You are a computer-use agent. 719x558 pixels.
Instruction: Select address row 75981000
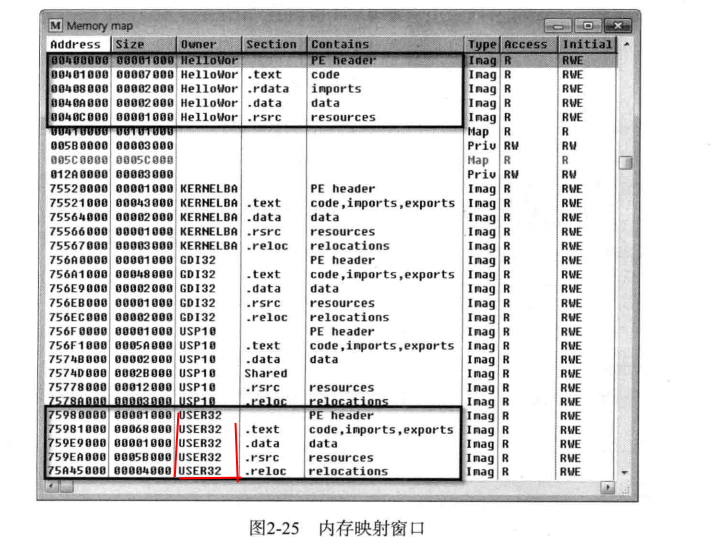(x=330, y=430)
